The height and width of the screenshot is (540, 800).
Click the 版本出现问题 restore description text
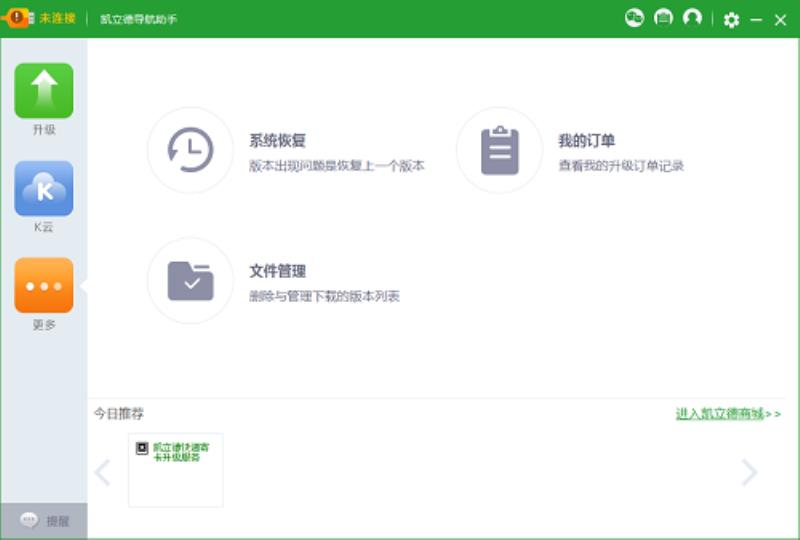337,166
